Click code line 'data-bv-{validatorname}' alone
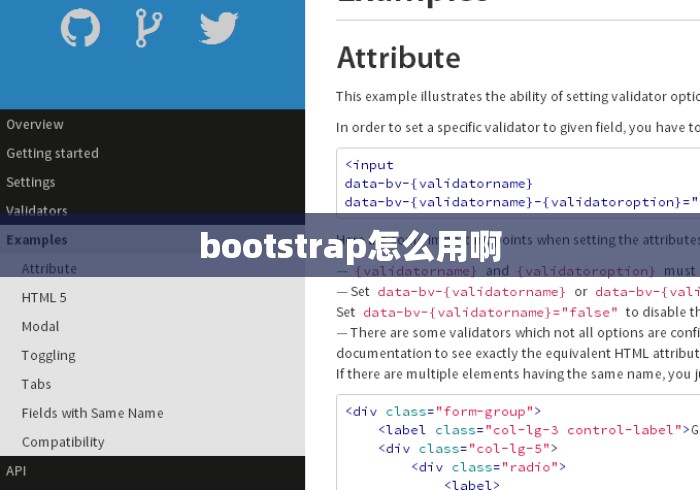The image size is (700, 490). (x=438, y=184)
